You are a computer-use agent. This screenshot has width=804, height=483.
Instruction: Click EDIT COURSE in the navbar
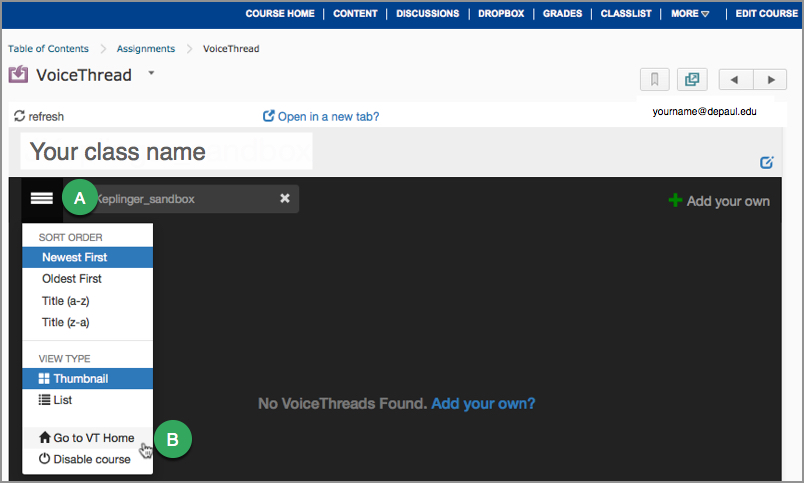pos(767,13)
